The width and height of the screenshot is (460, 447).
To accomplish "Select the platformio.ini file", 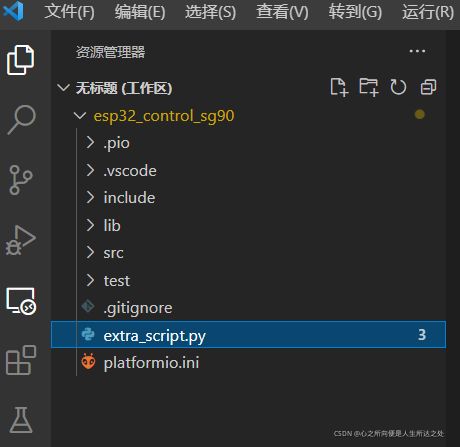I will (248, 363).
